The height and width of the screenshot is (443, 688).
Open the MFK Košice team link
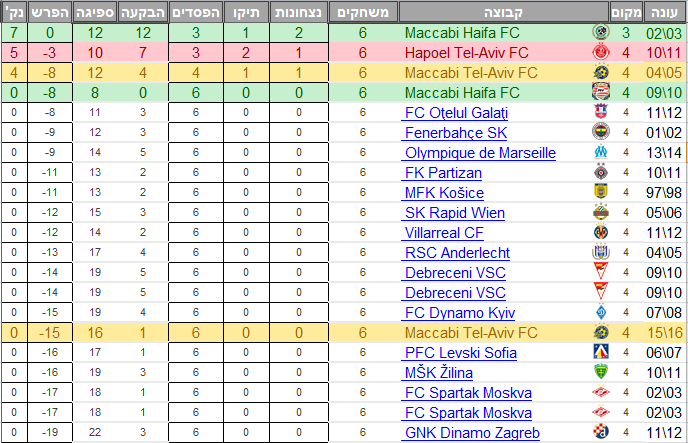click(x=444, y=192)
